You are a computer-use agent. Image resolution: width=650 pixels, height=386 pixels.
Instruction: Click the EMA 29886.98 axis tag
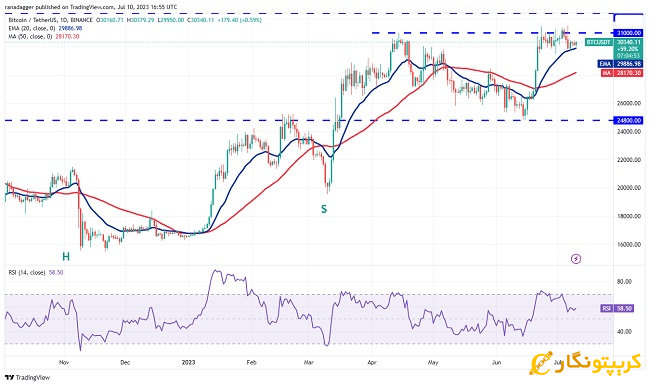pyautogui.click(x=621, y=64)
